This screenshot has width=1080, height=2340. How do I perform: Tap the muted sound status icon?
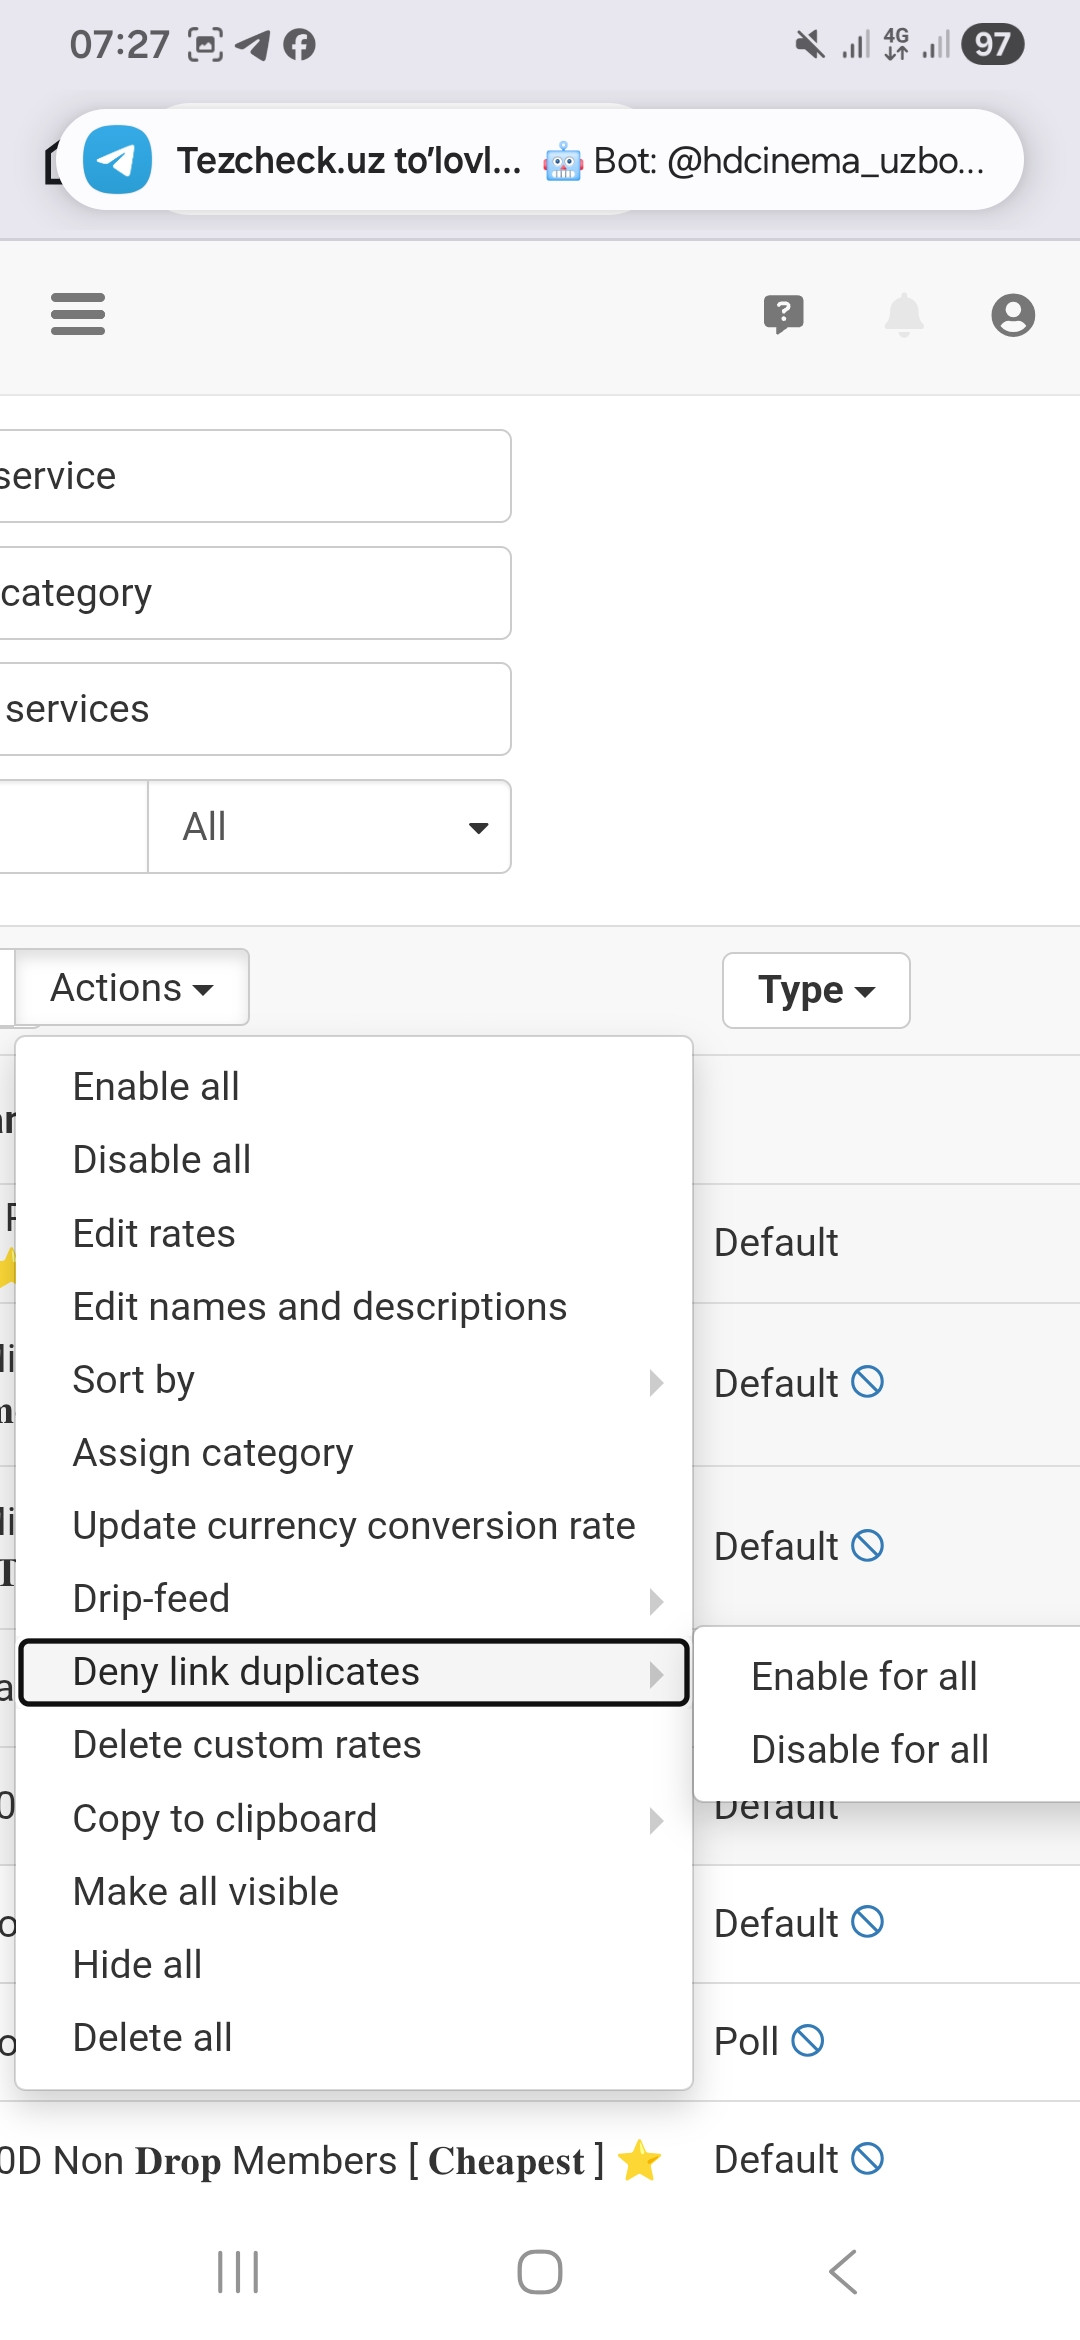(809, 44)
